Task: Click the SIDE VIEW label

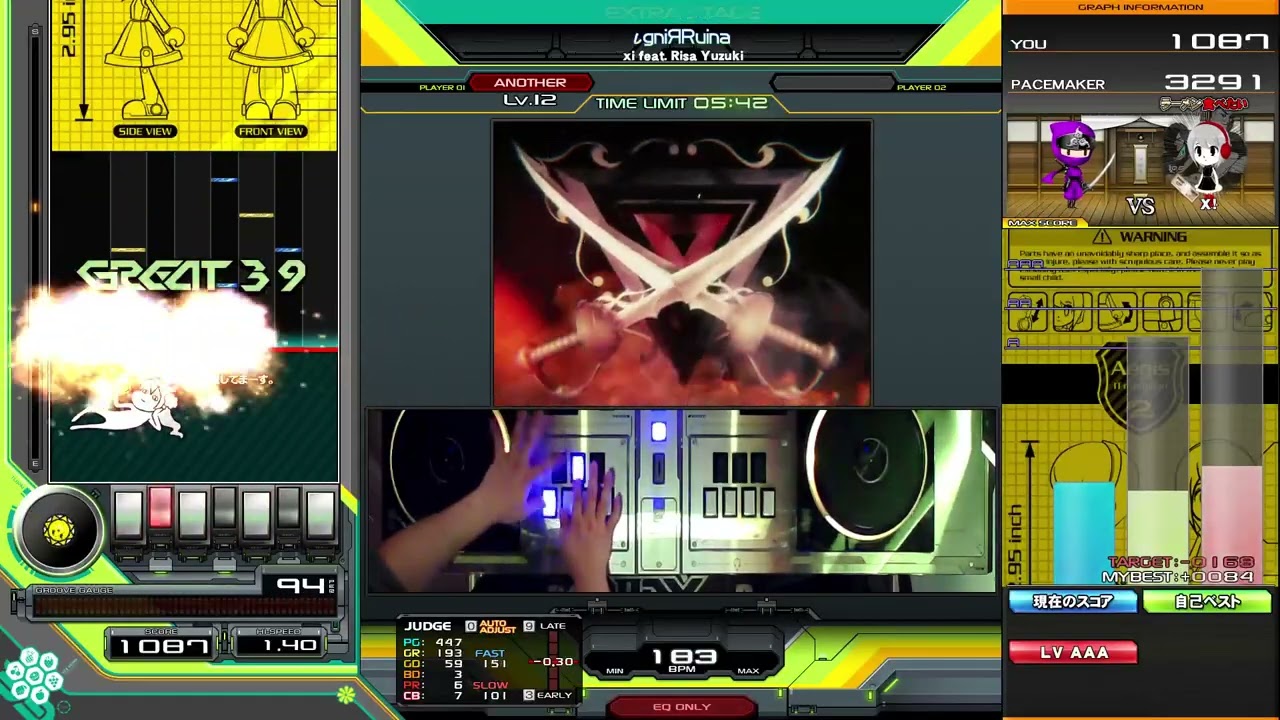Action: click(146, 132)
